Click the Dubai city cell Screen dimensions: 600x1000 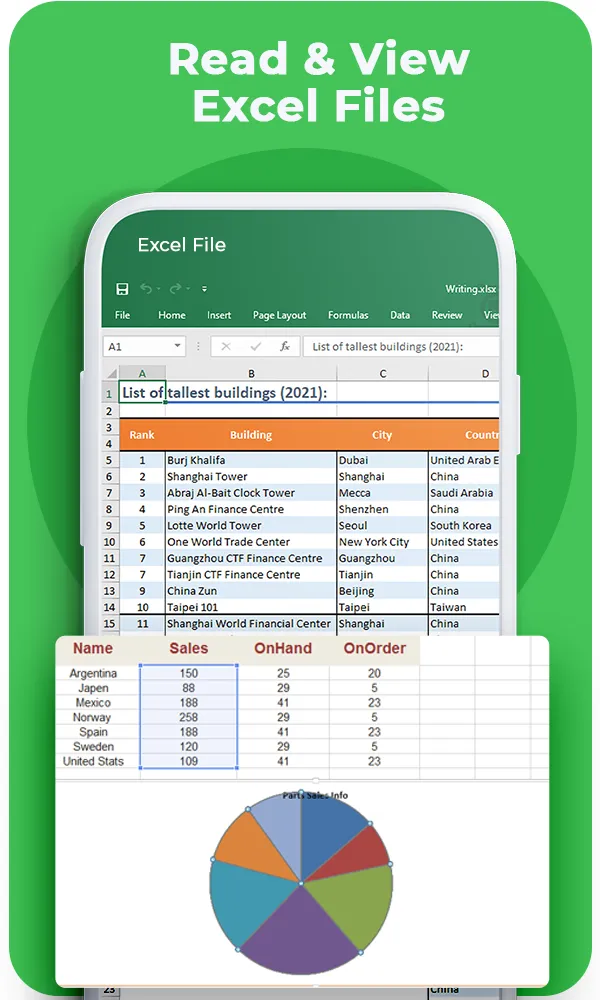click(x=383, y=460)
